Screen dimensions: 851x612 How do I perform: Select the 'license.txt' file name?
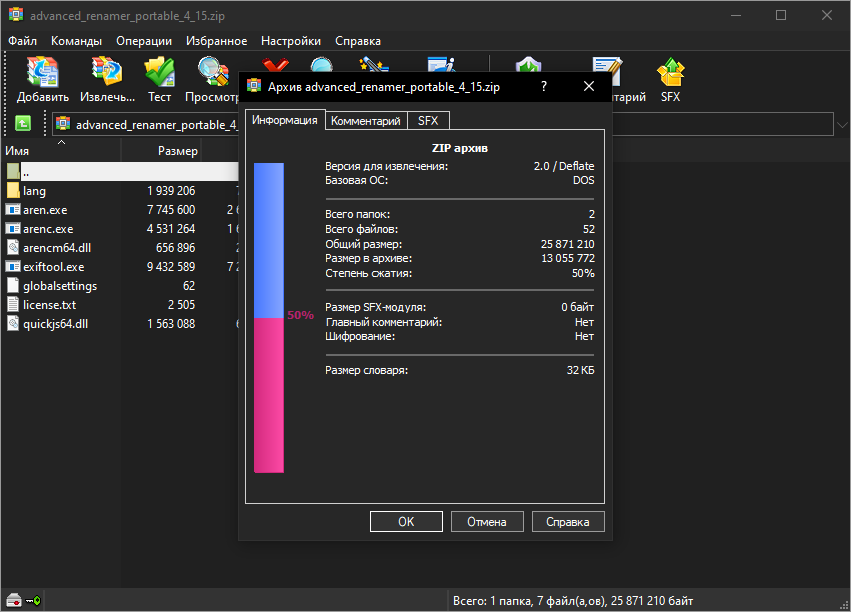click(49, 305)
